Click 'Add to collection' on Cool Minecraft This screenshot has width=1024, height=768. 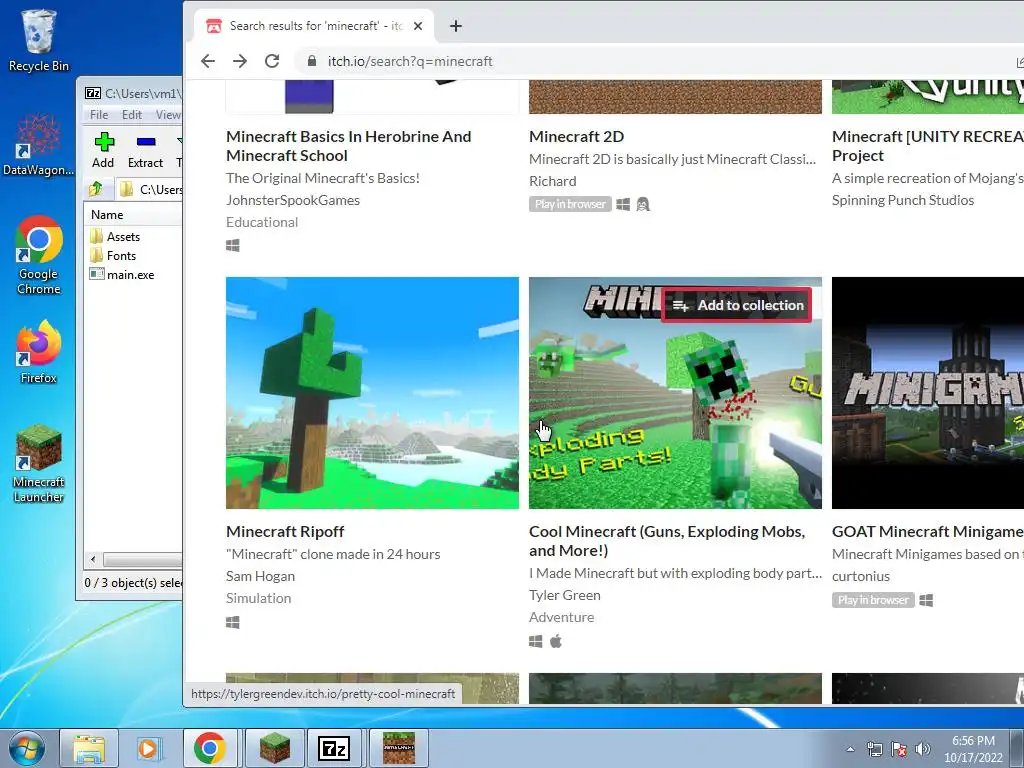(x=737, y=305)
